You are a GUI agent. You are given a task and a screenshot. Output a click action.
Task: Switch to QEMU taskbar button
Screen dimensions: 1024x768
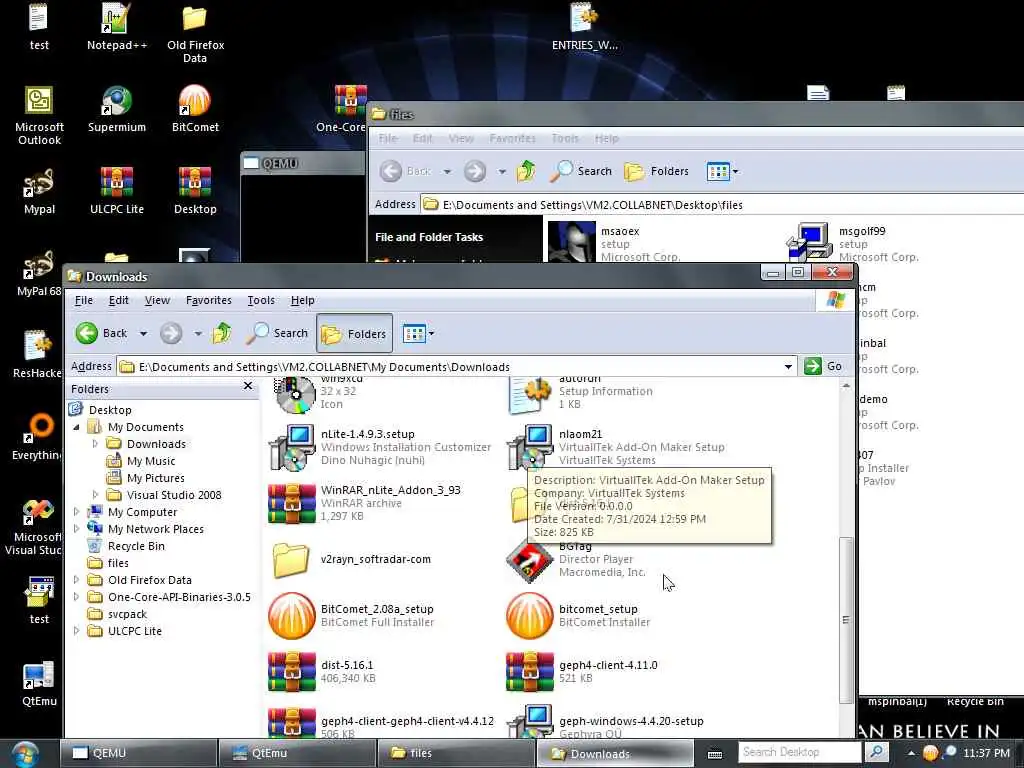138,753
